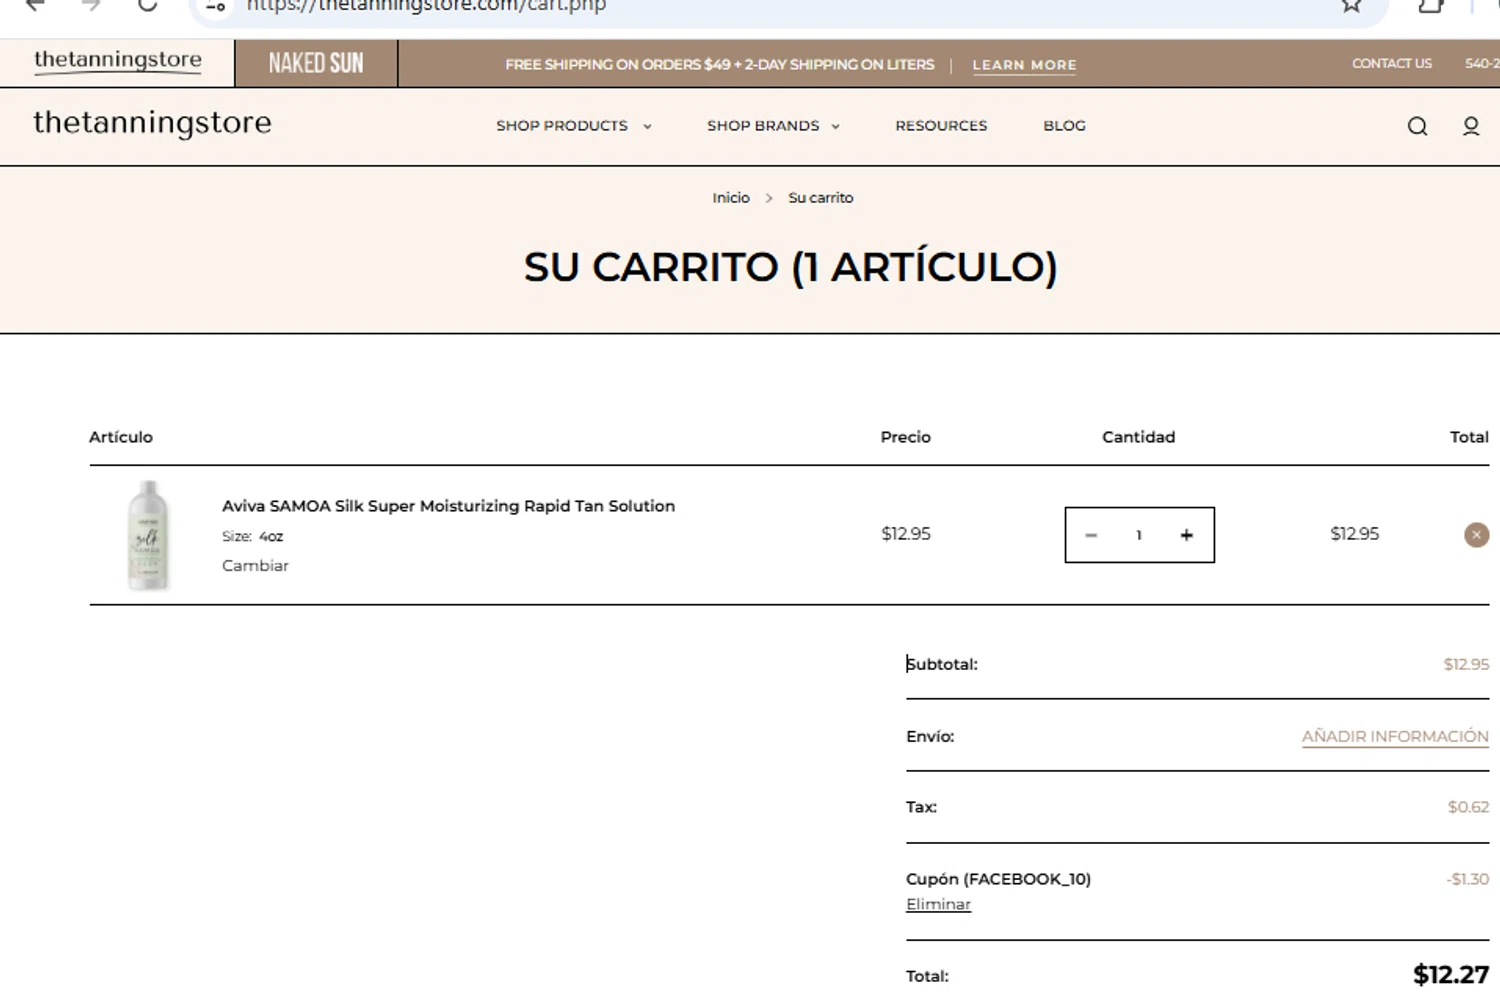Increase quantity with plus button
1500x1002 pixels.
click(1187, 535)
